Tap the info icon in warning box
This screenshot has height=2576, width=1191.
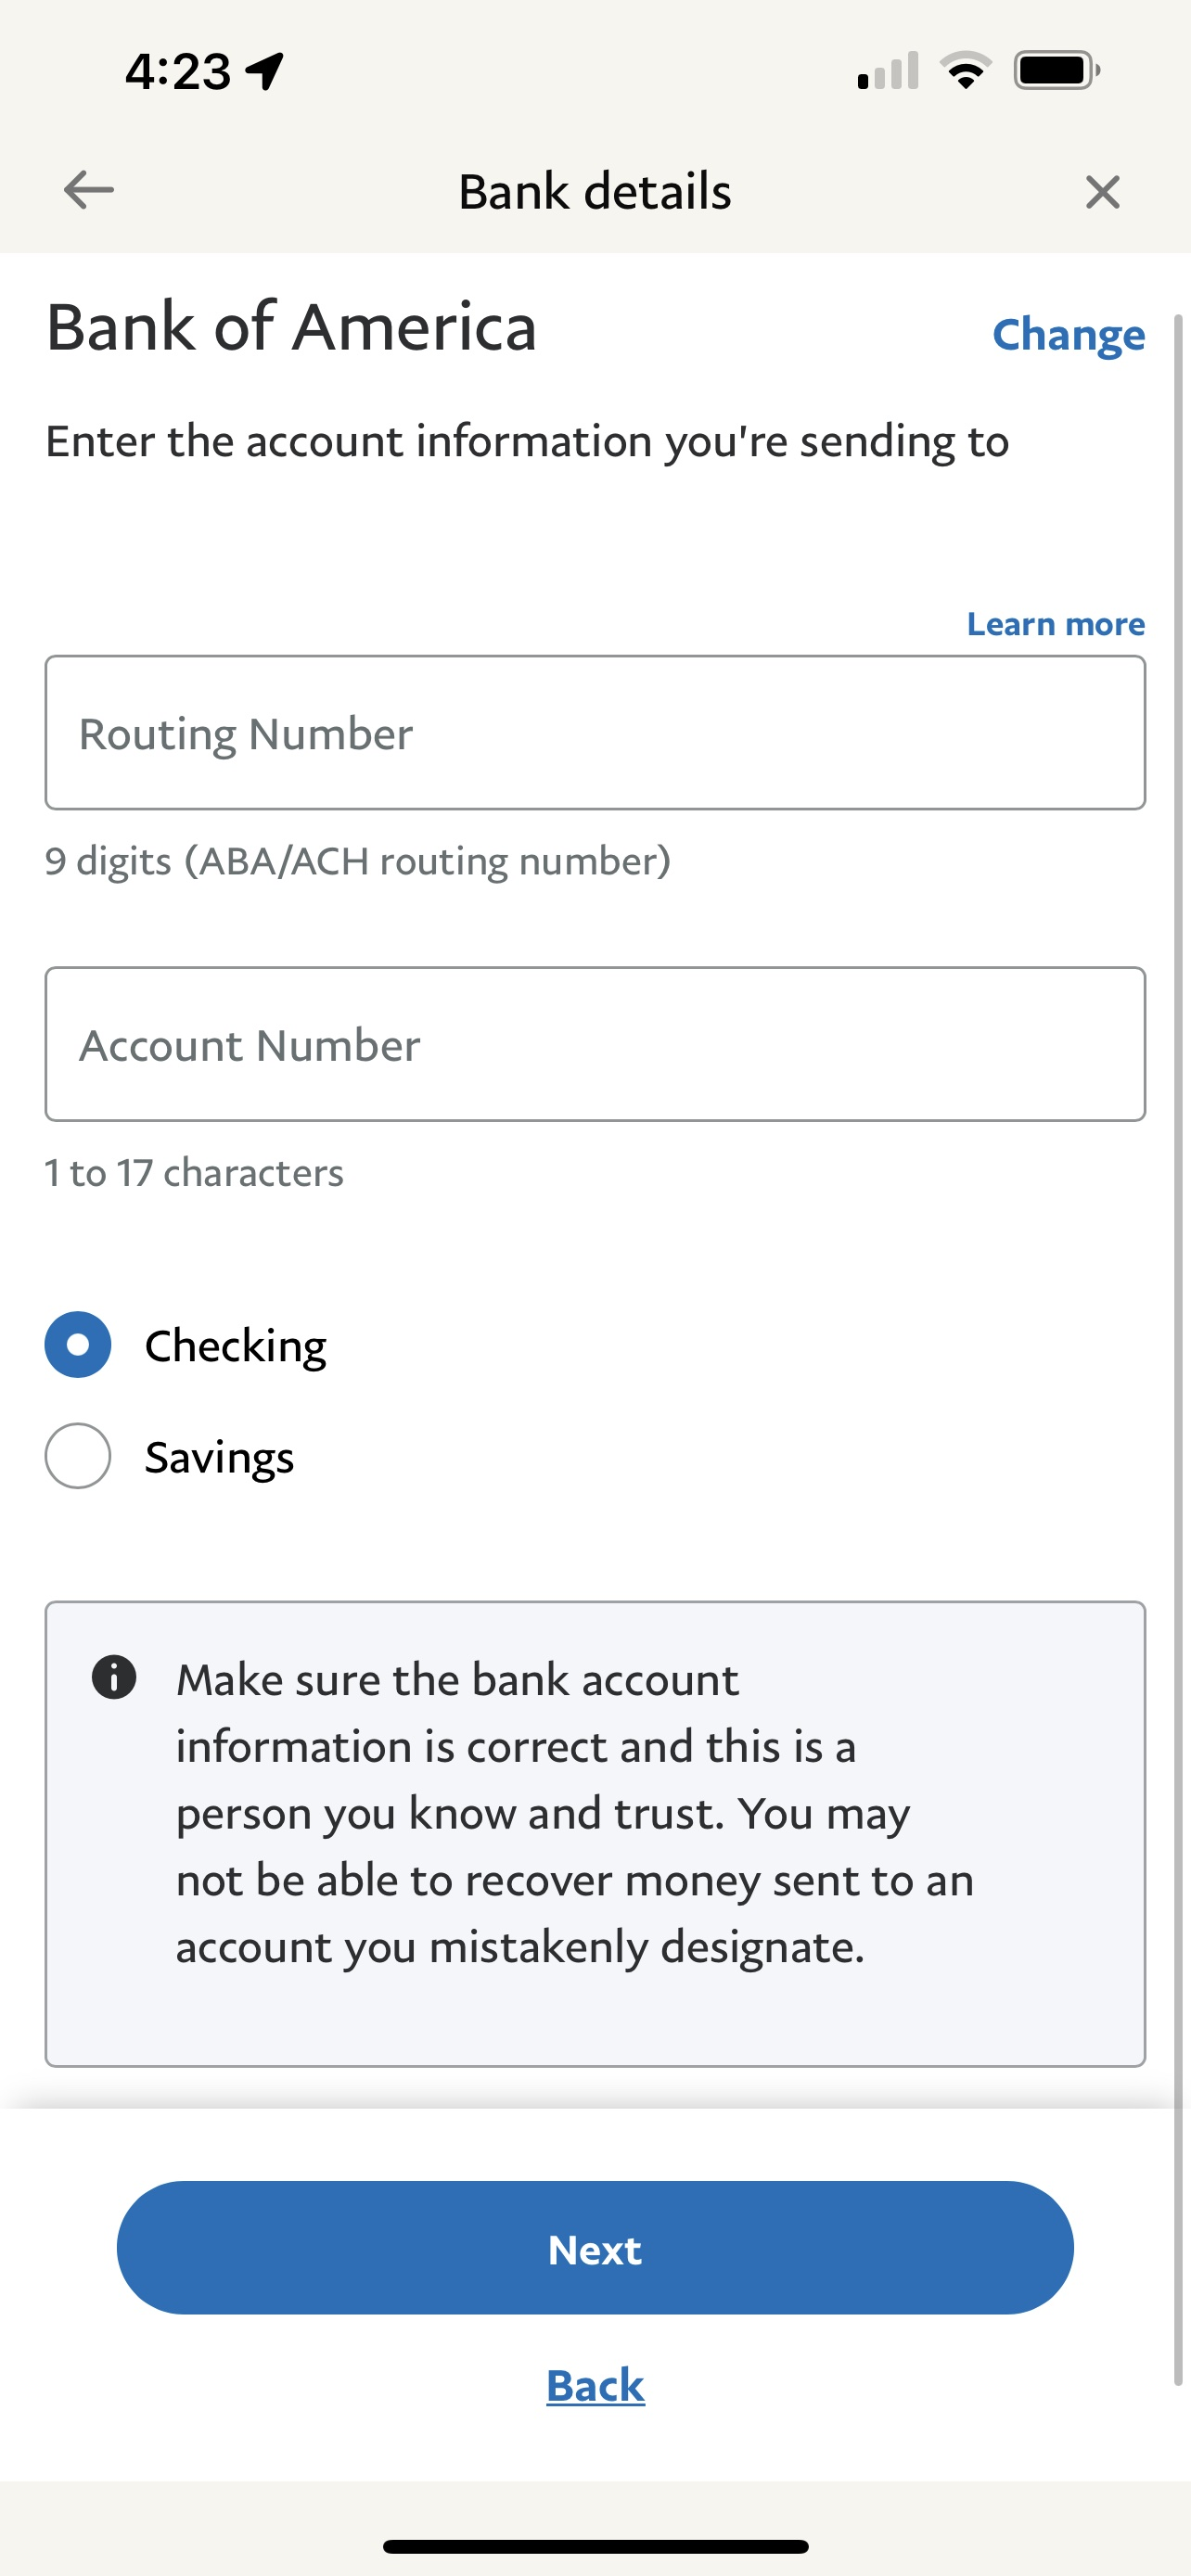click(x=114, y=1677)
